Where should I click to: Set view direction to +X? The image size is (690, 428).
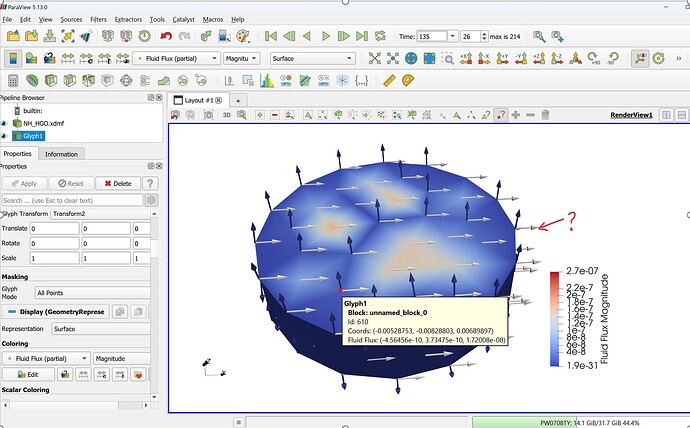(x=466, y=58)
